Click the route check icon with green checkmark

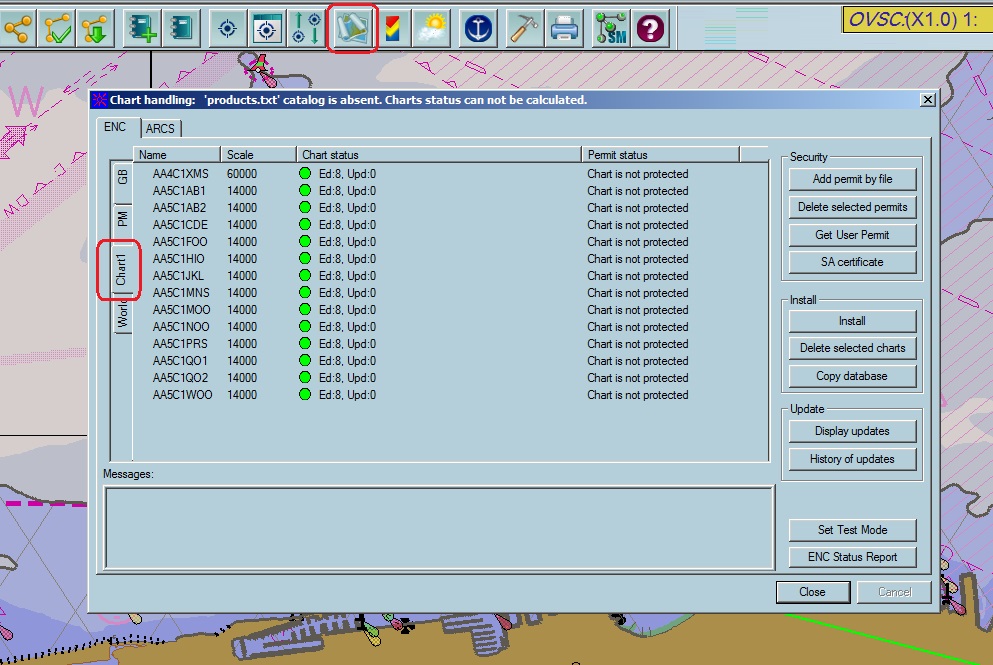point(58,28)
